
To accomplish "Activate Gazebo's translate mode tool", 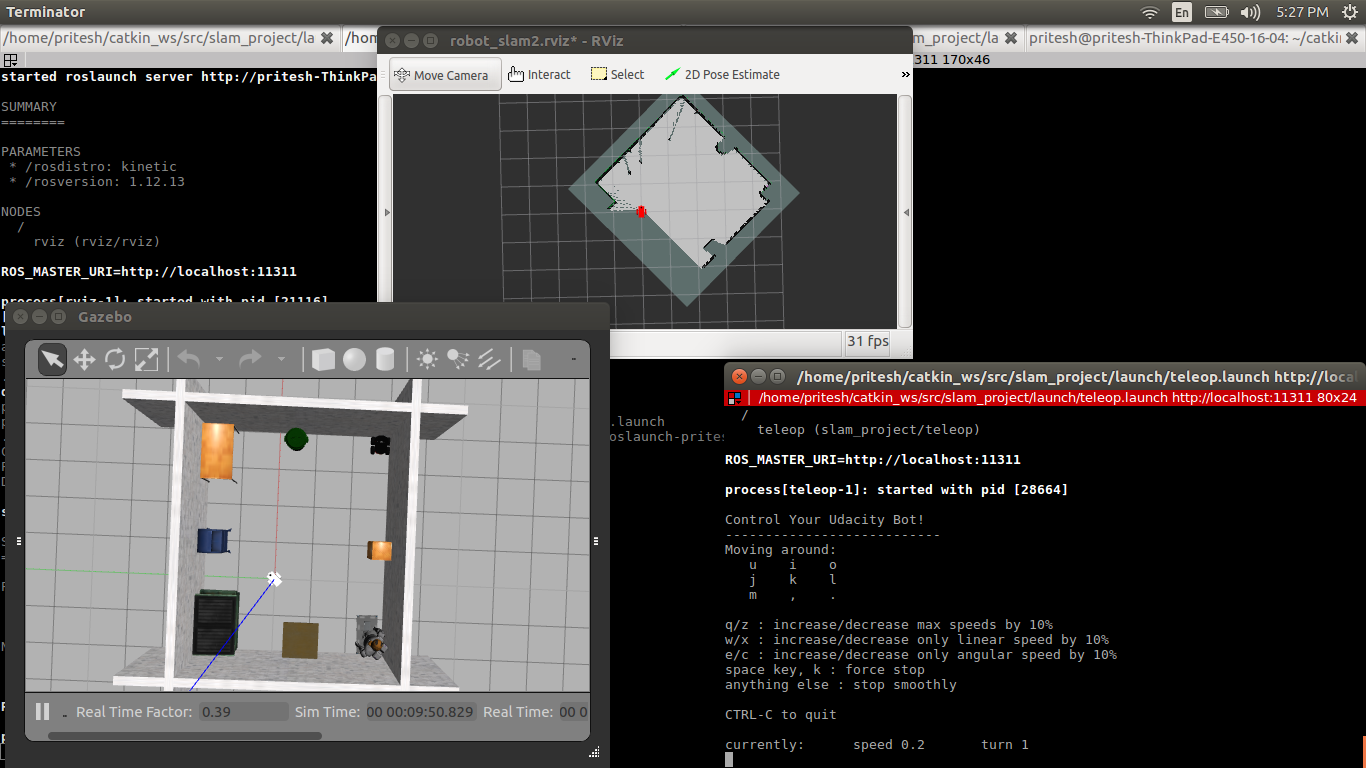I will coord(84,359).
